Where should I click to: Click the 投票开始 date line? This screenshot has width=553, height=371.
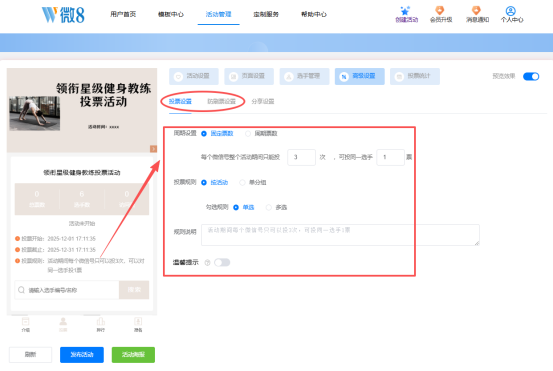55,239
